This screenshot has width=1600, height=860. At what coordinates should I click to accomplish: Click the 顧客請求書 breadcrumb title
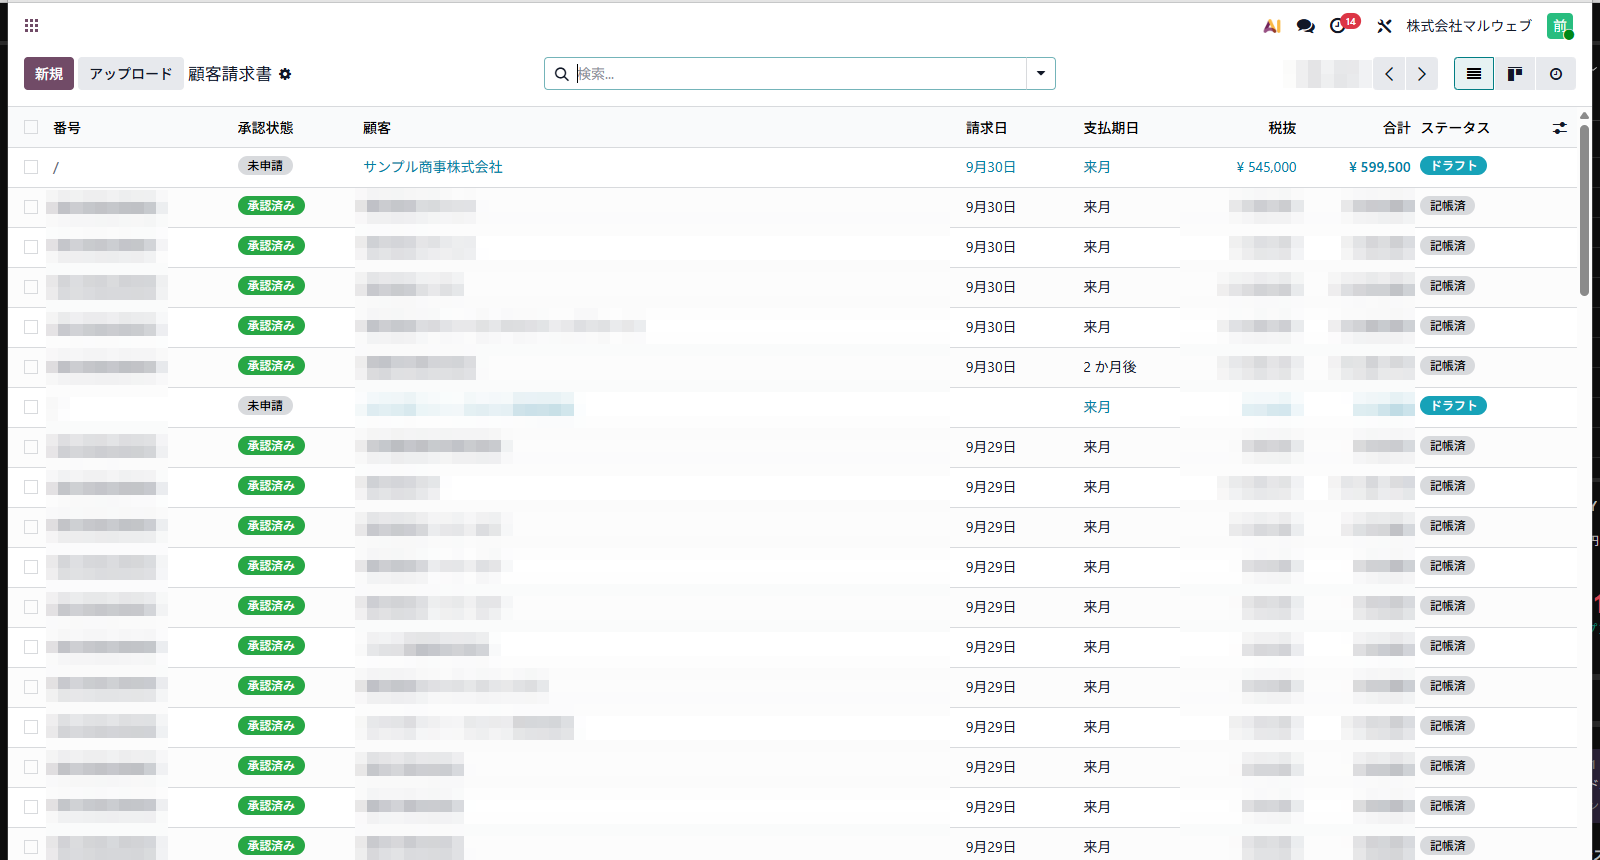click(230, 74)
